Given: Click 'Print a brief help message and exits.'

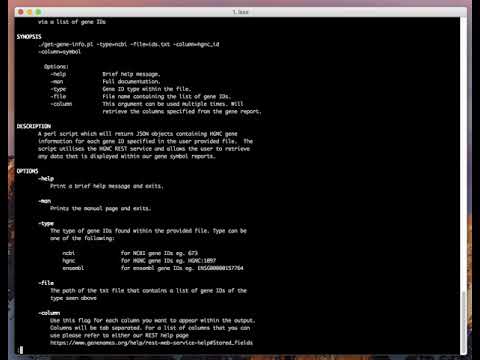Looking at the screenshot, I should 107,186.
